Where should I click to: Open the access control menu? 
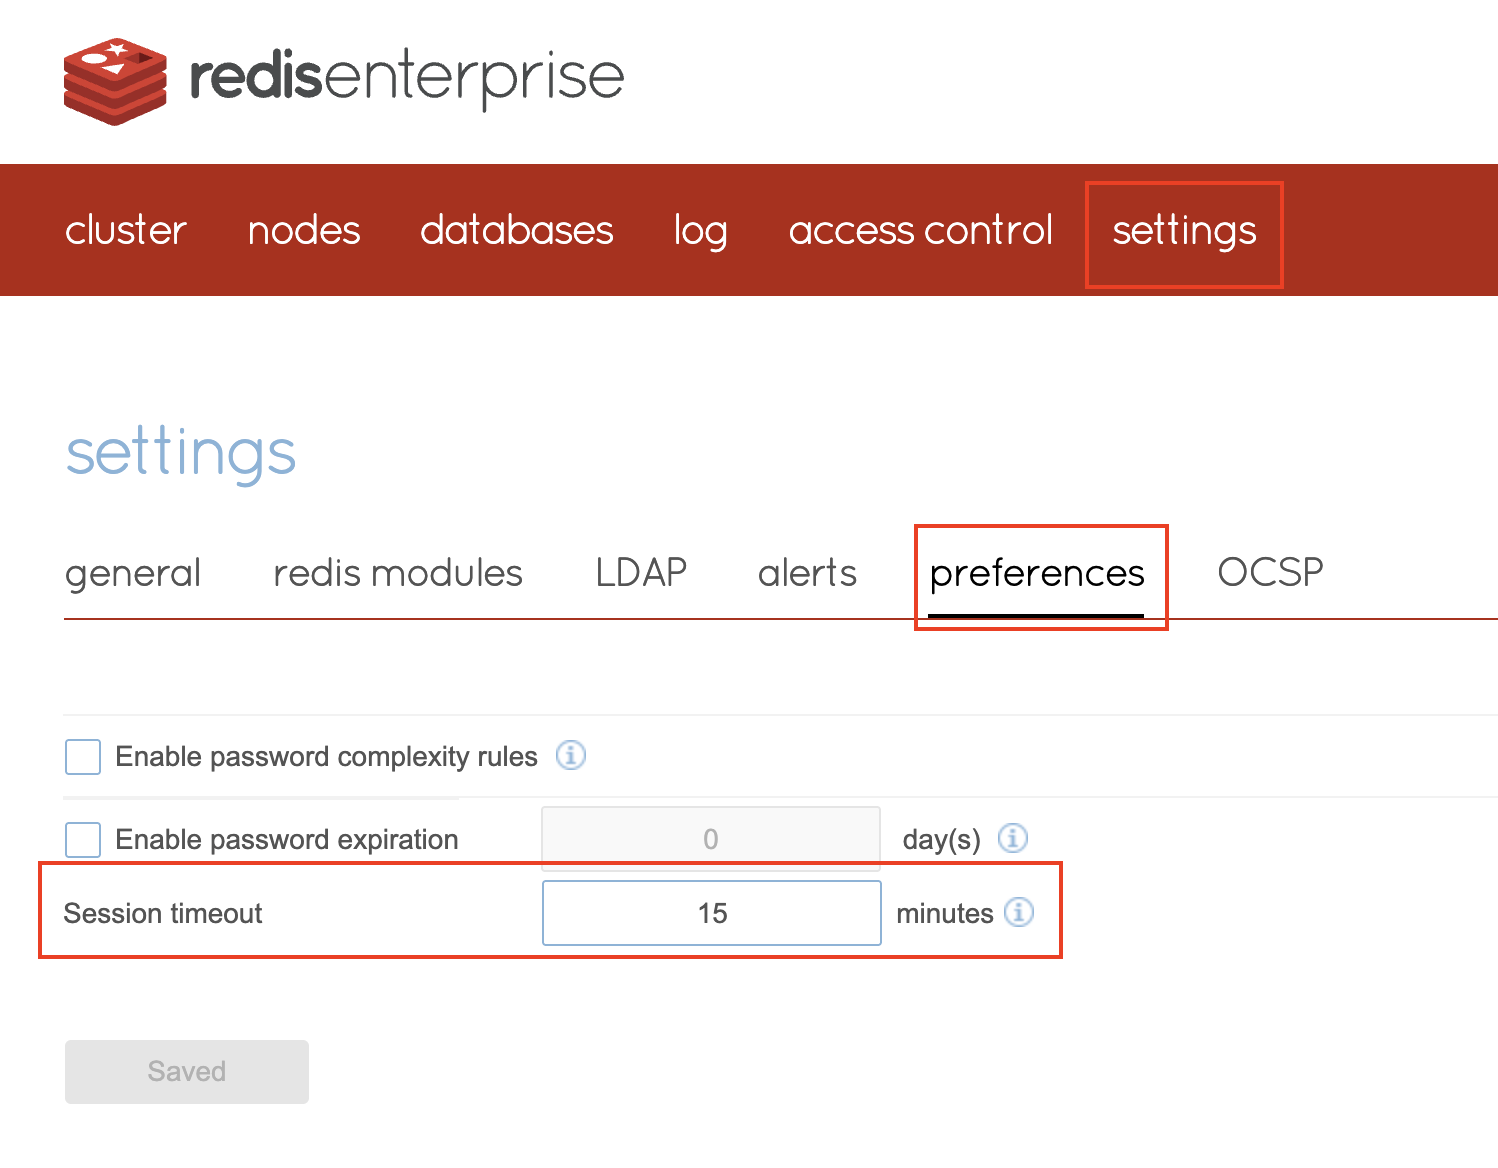coord(921,230)
